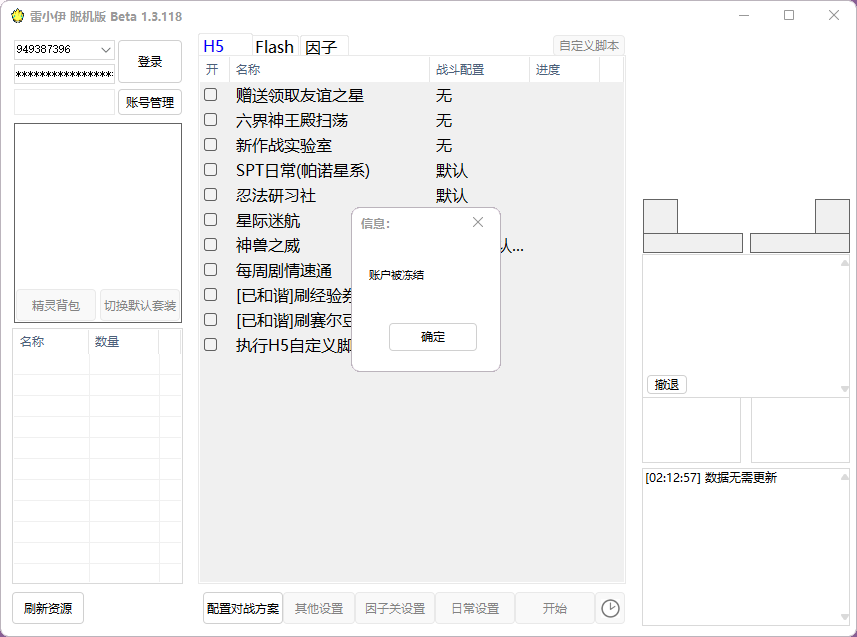Image resolution: width=857 pixels, height=637 pixels.
Task: Open 日常设置 button
Action: (x=475, y=608)
